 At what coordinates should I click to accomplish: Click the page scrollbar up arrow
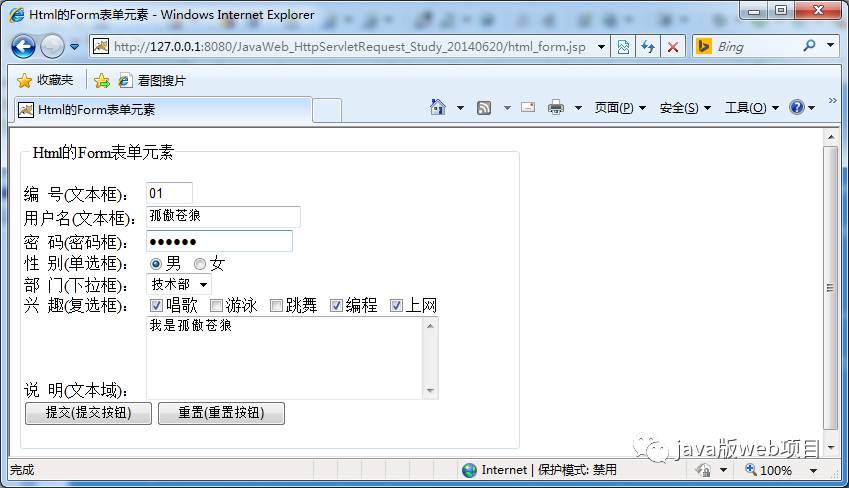831,138
